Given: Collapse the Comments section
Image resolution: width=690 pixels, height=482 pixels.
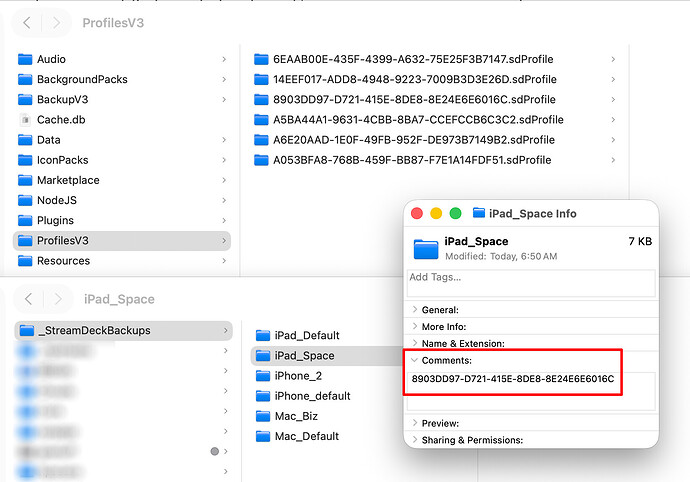Looking at the screenshot, I should pos(415,360).
